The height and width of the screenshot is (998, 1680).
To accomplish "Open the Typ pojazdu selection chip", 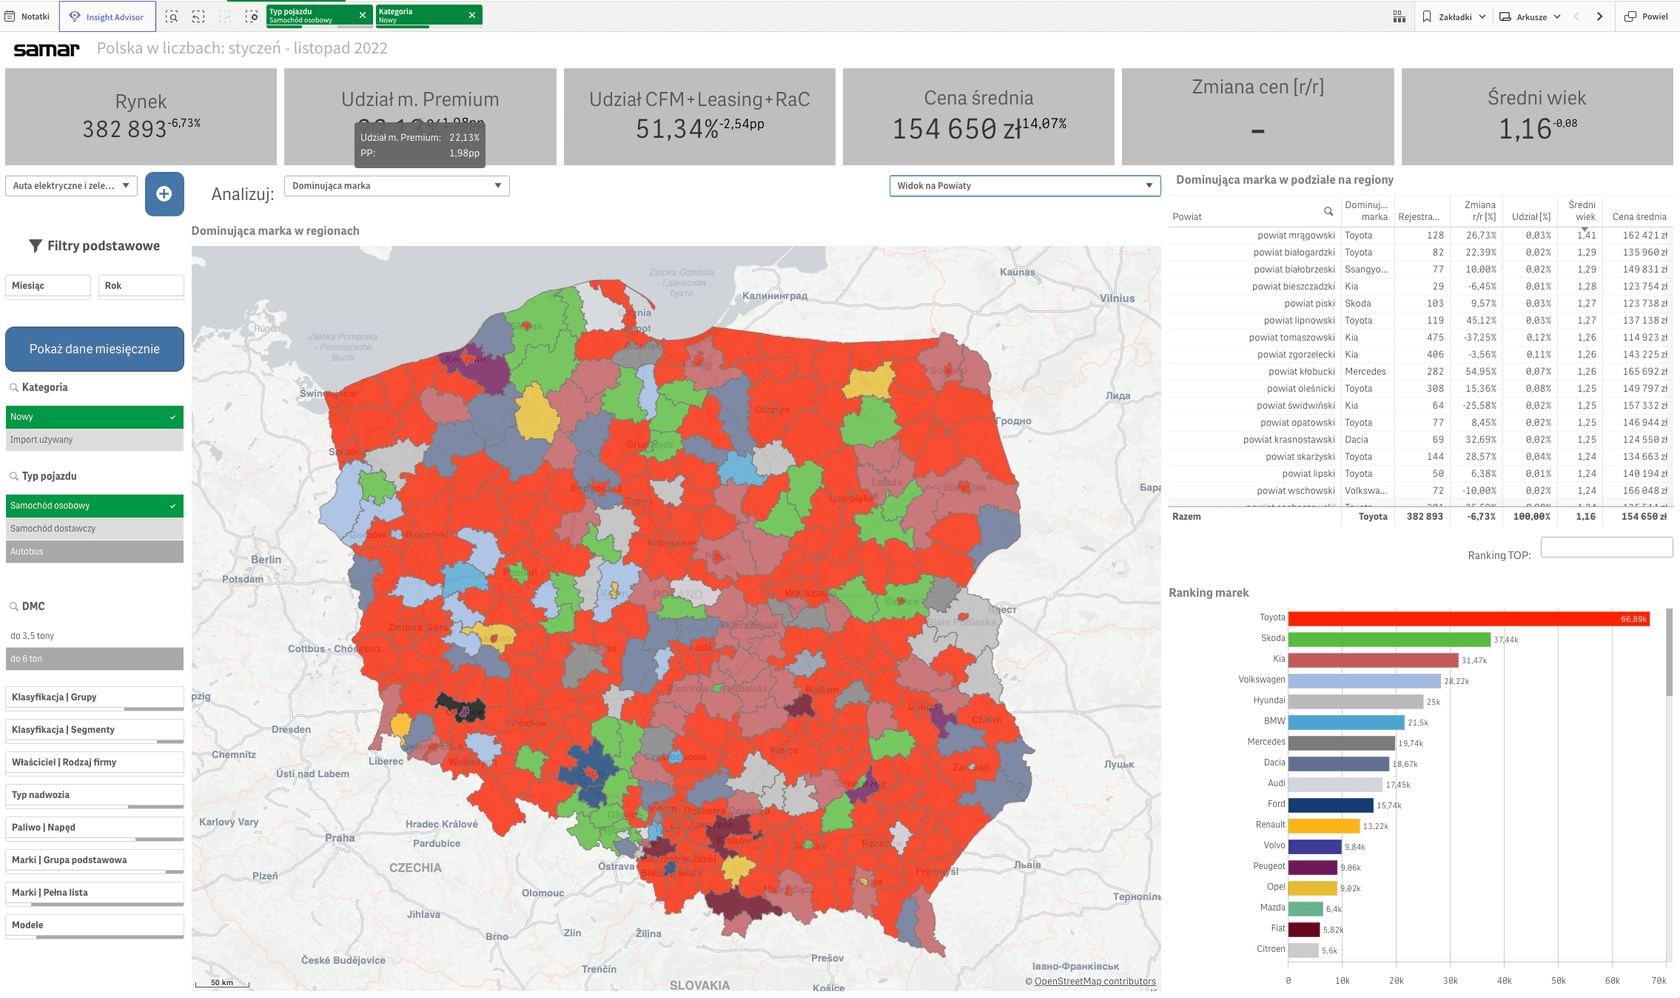I will (311, 15).
